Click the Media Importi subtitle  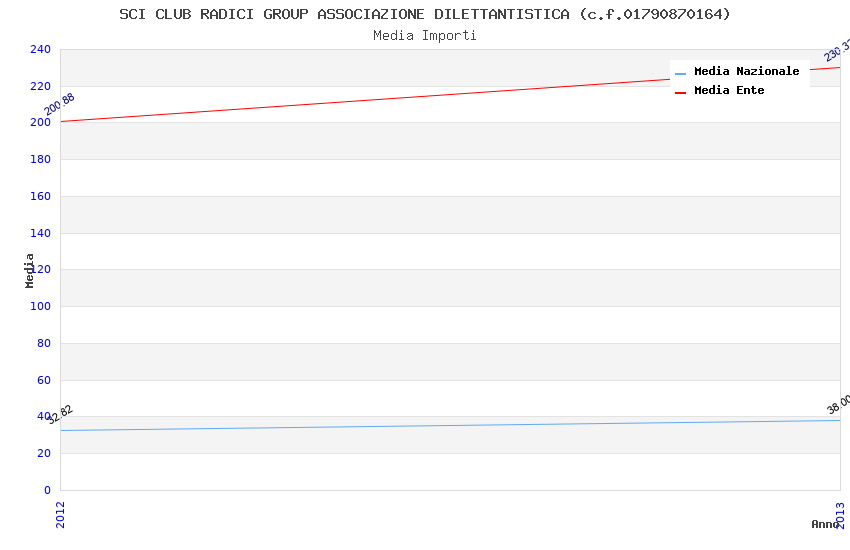coord(425,35)
